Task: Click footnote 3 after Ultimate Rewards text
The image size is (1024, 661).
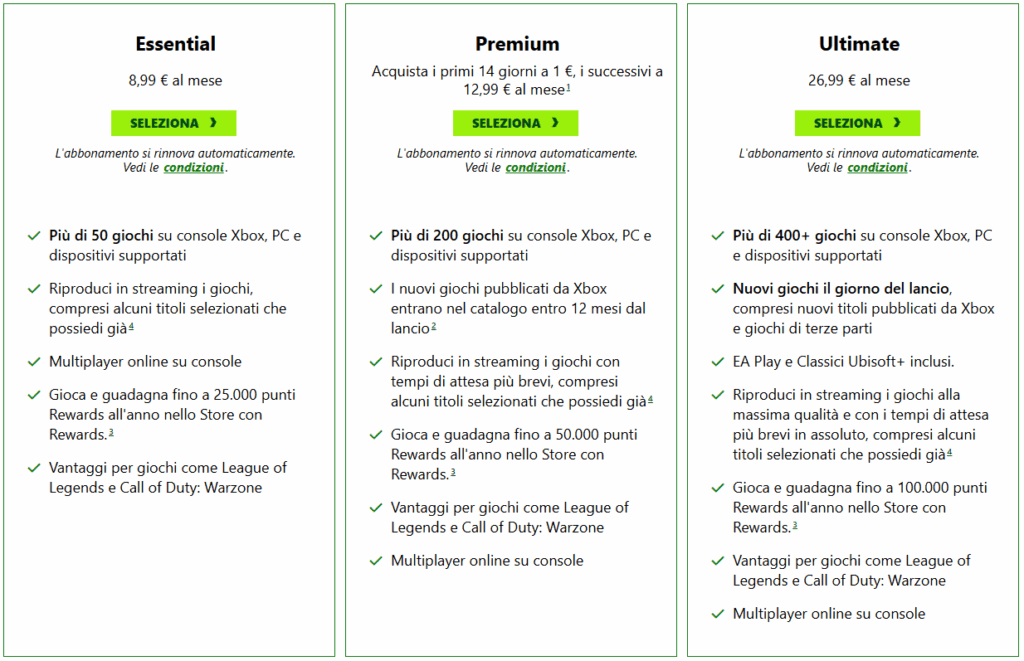Action: coord(795,526)
